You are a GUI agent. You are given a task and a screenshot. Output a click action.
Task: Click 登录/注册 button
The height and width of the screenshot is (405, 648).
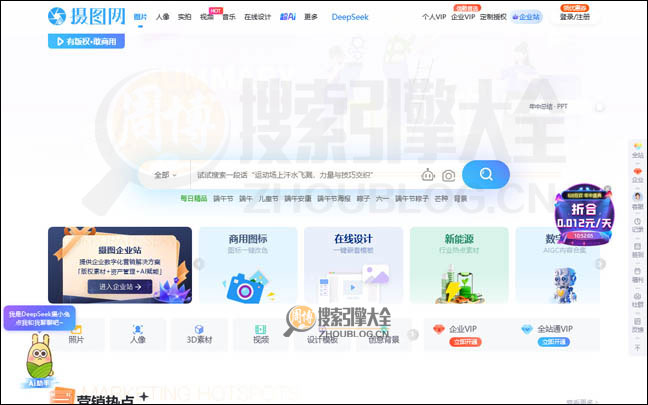[574, 17]
